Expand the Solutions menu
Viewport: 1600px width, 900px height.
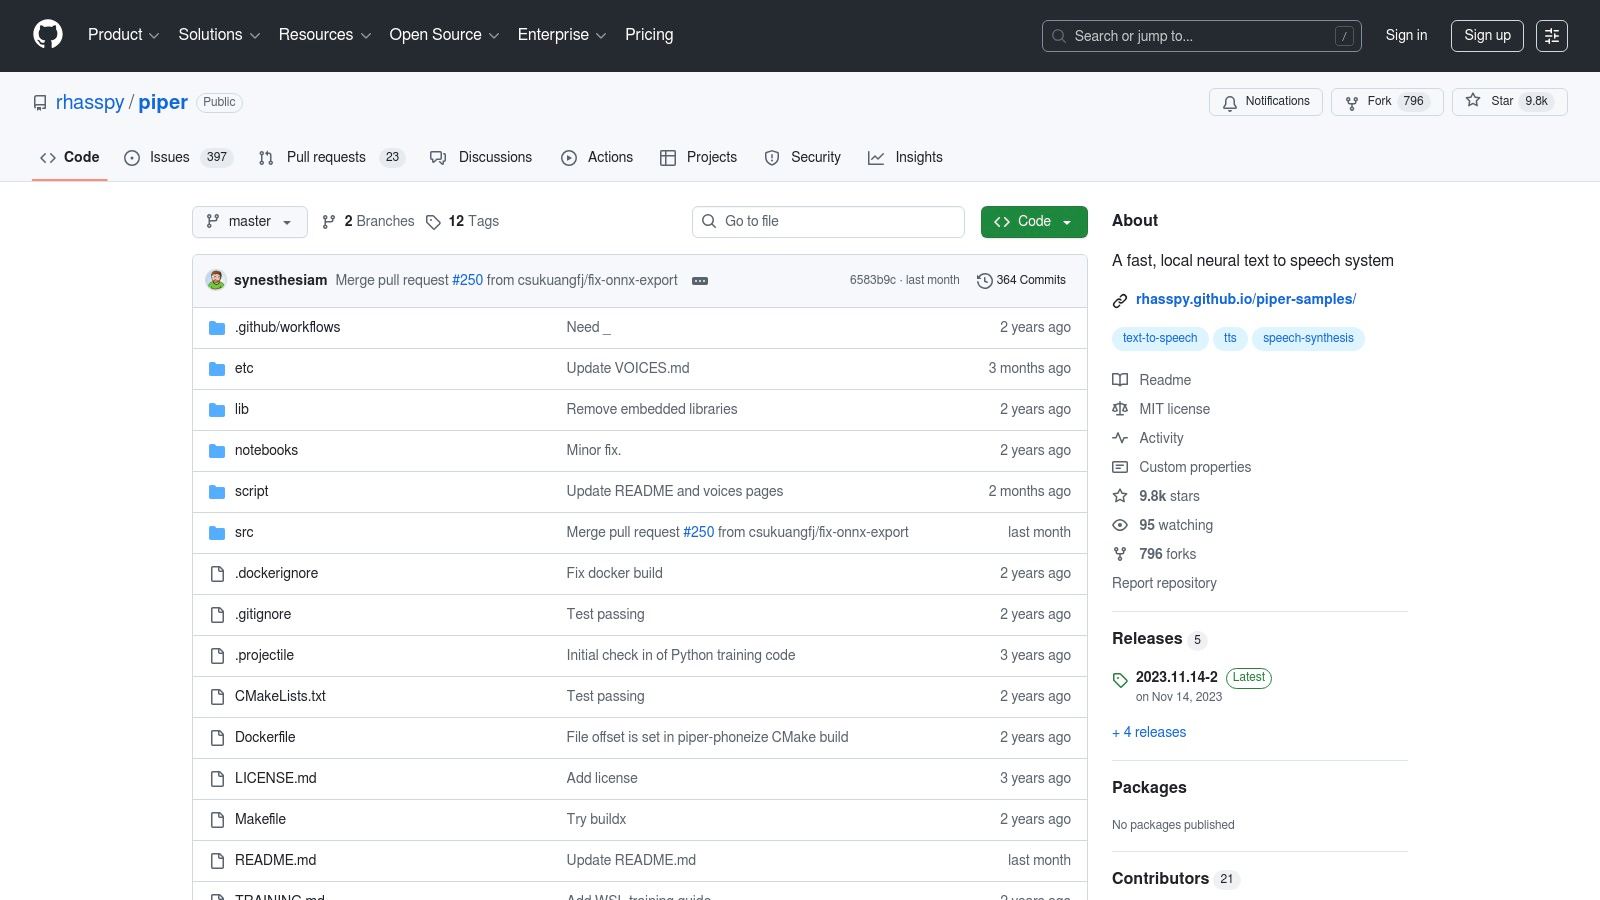click(219, 35)
